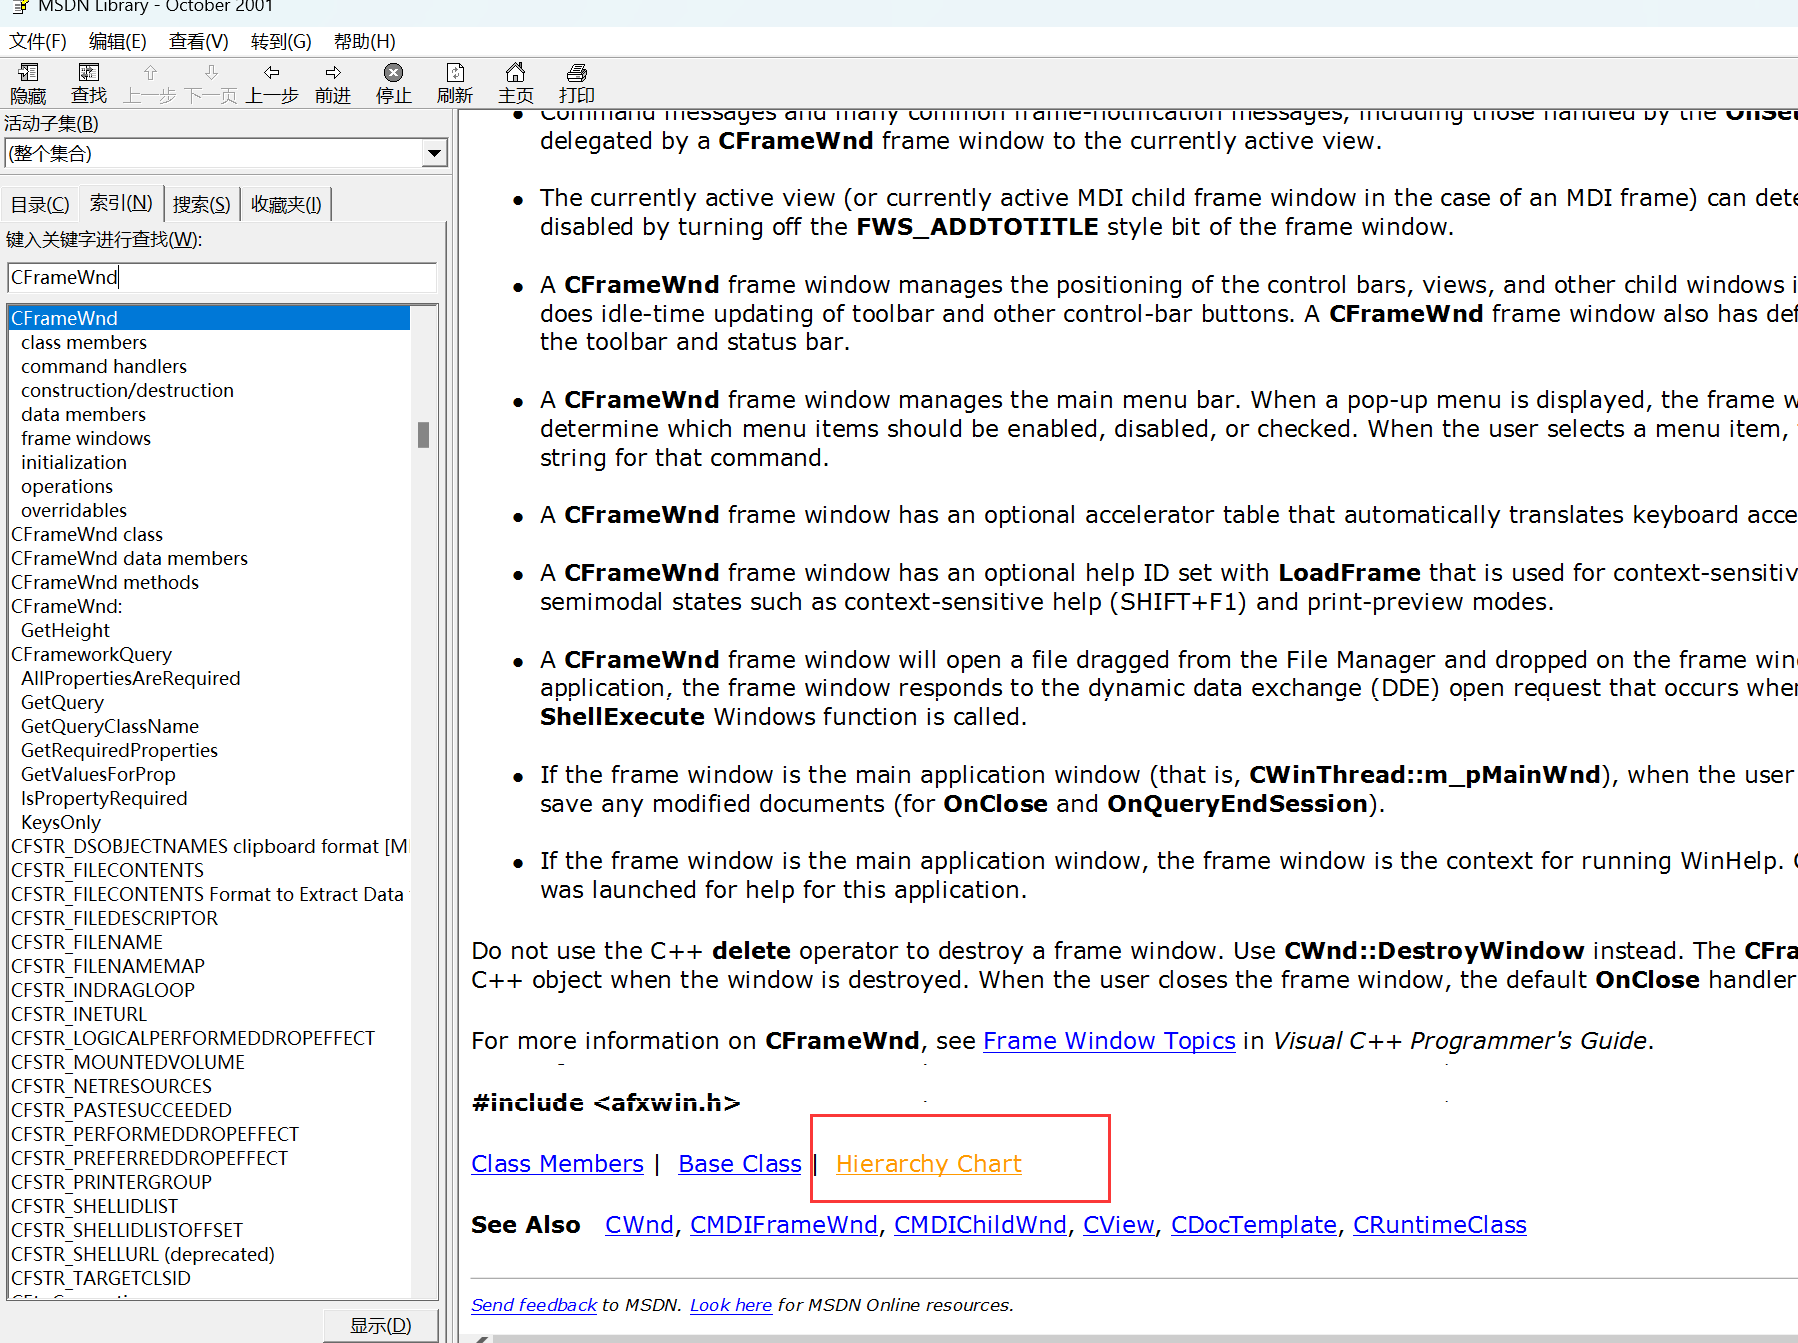Screen dimensions: 1798x1343
Task: Select the highlighted CFrameWnd index entry
Action: coord(209,318)
